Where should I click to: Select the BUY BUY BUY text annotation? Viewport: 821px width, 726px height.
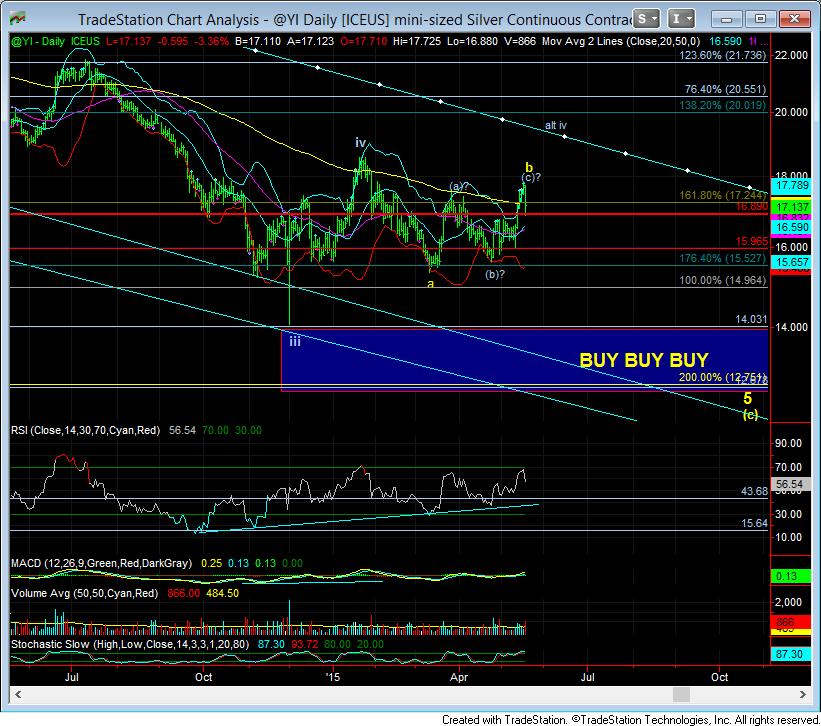[643, 360]
